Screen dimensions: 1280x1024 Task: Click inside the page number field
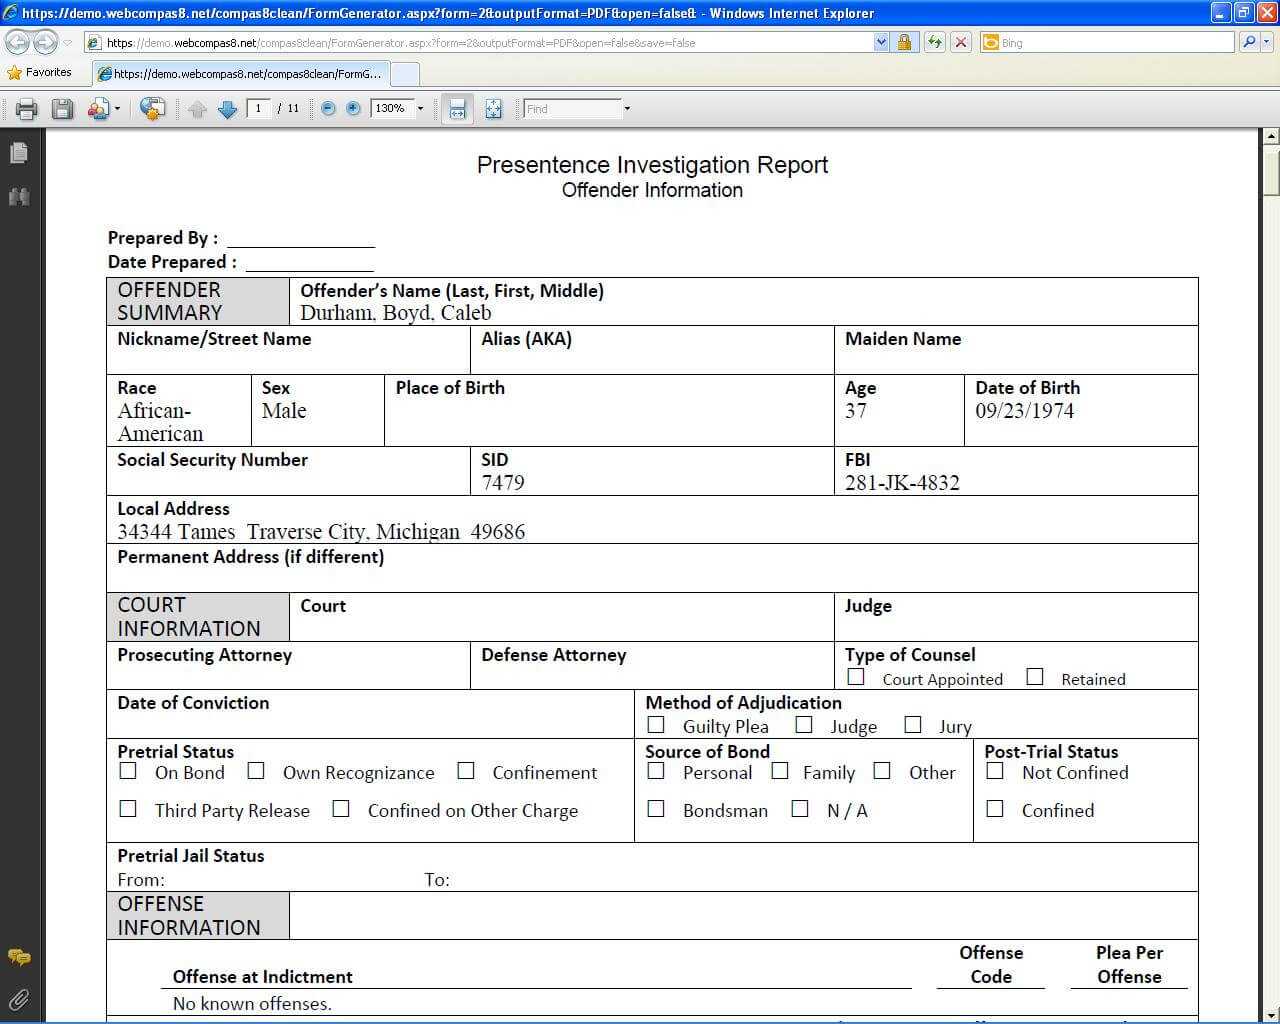258,109
